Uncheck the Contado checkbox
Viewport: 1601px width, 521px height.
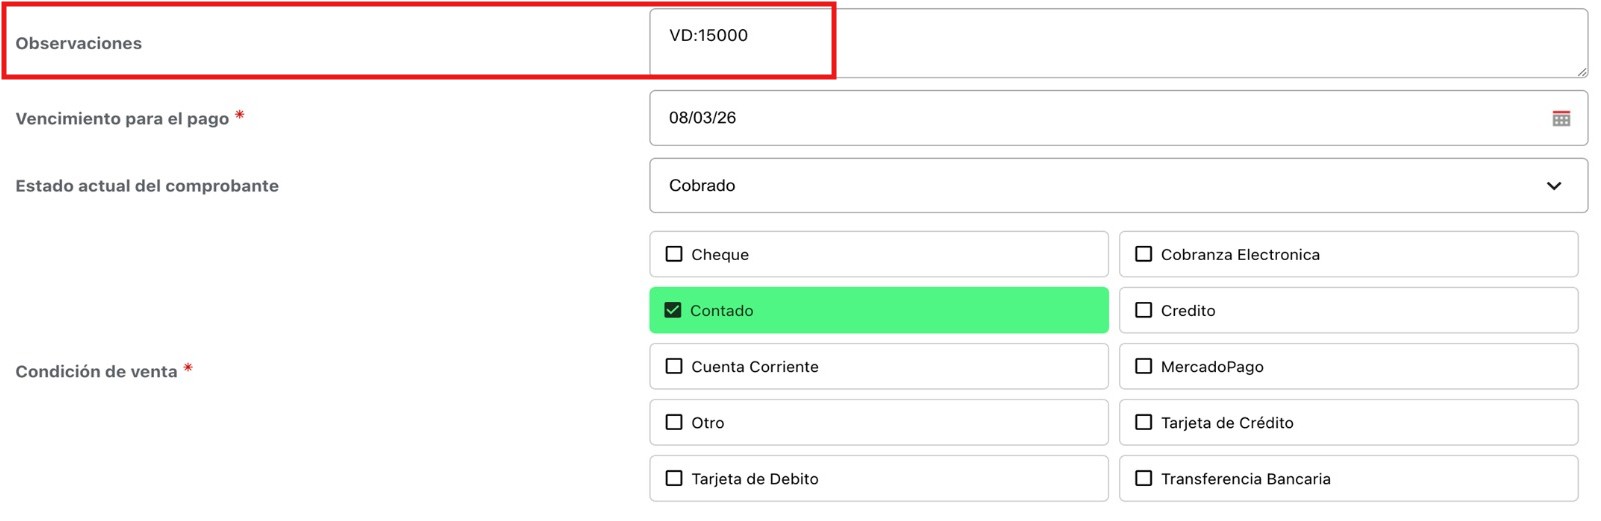[x=673, y=310]
